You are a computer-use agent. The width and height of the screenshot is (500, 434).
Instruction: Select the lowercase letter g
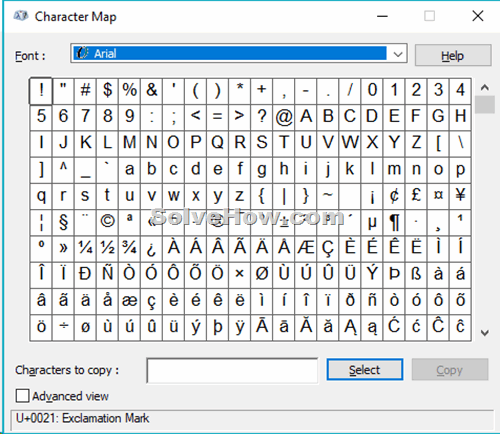click(262, 170)
